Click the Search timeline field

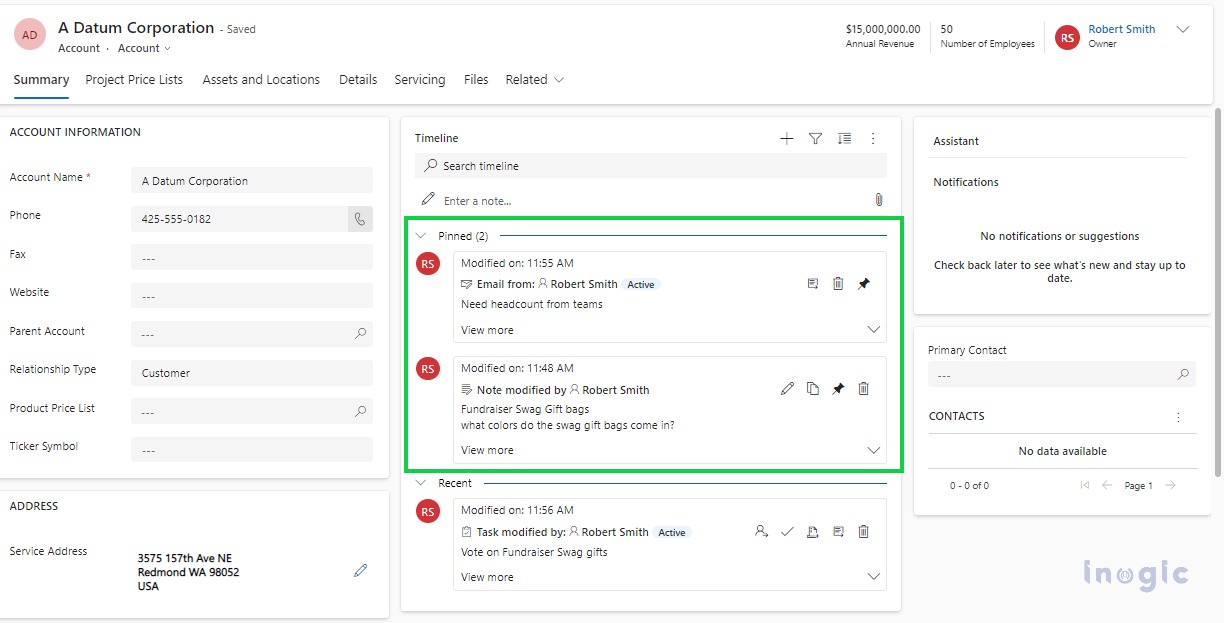(651, 166)
